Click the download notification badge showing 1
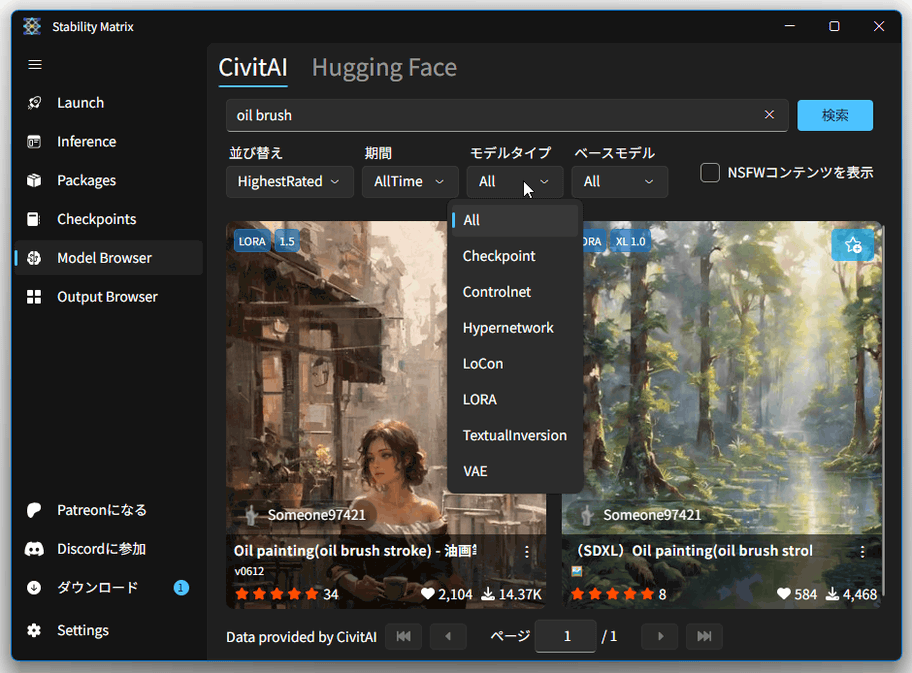This screenshot has height=673, width=912. coord(181,587)
